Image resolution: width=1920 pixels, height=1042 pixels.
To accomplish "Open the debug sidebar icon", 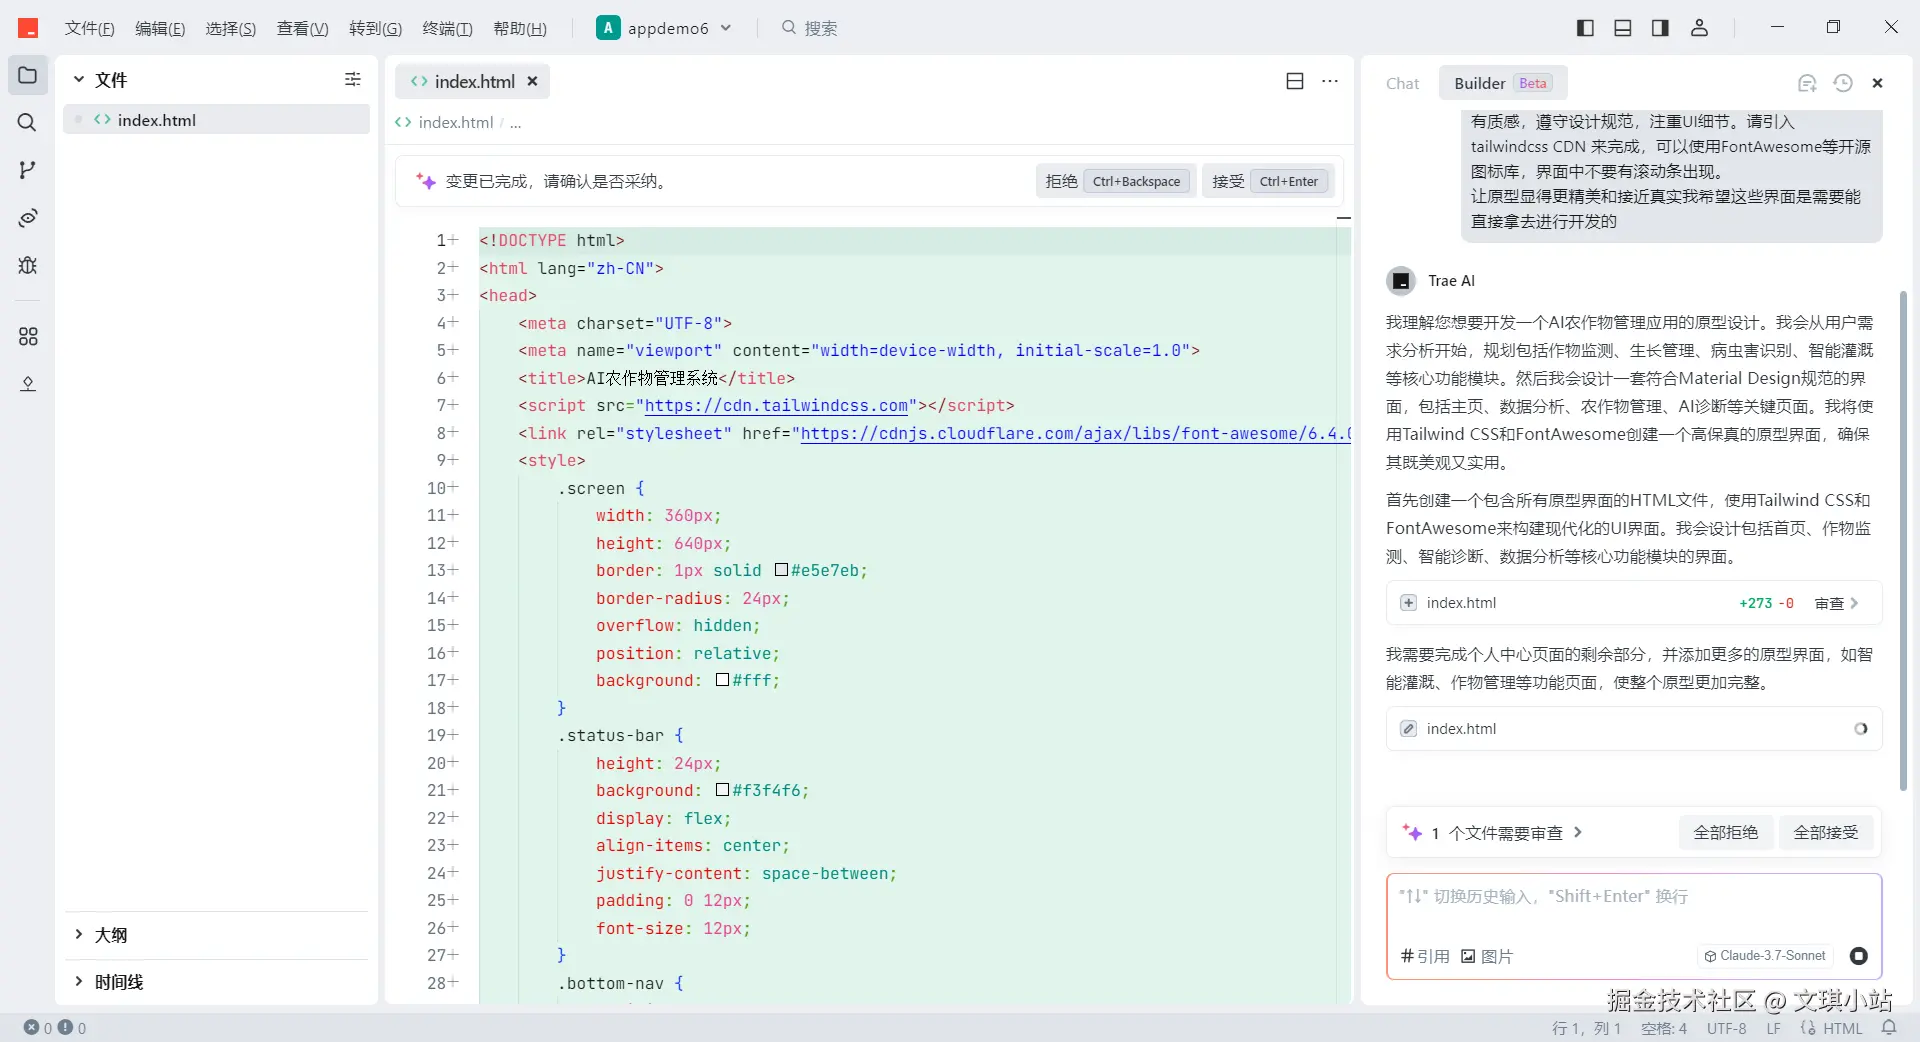I will 28,265.
